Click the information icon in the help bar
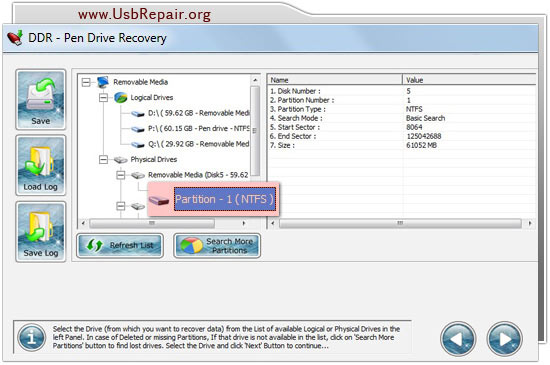The width and height of the screenshot is (550, 365). tap(32, 338)
